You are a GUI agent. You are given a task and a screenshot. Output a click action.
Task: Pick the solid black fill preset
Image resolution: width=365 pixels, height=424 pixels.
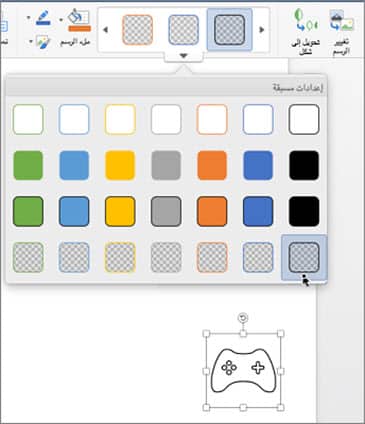coord(304,165)
